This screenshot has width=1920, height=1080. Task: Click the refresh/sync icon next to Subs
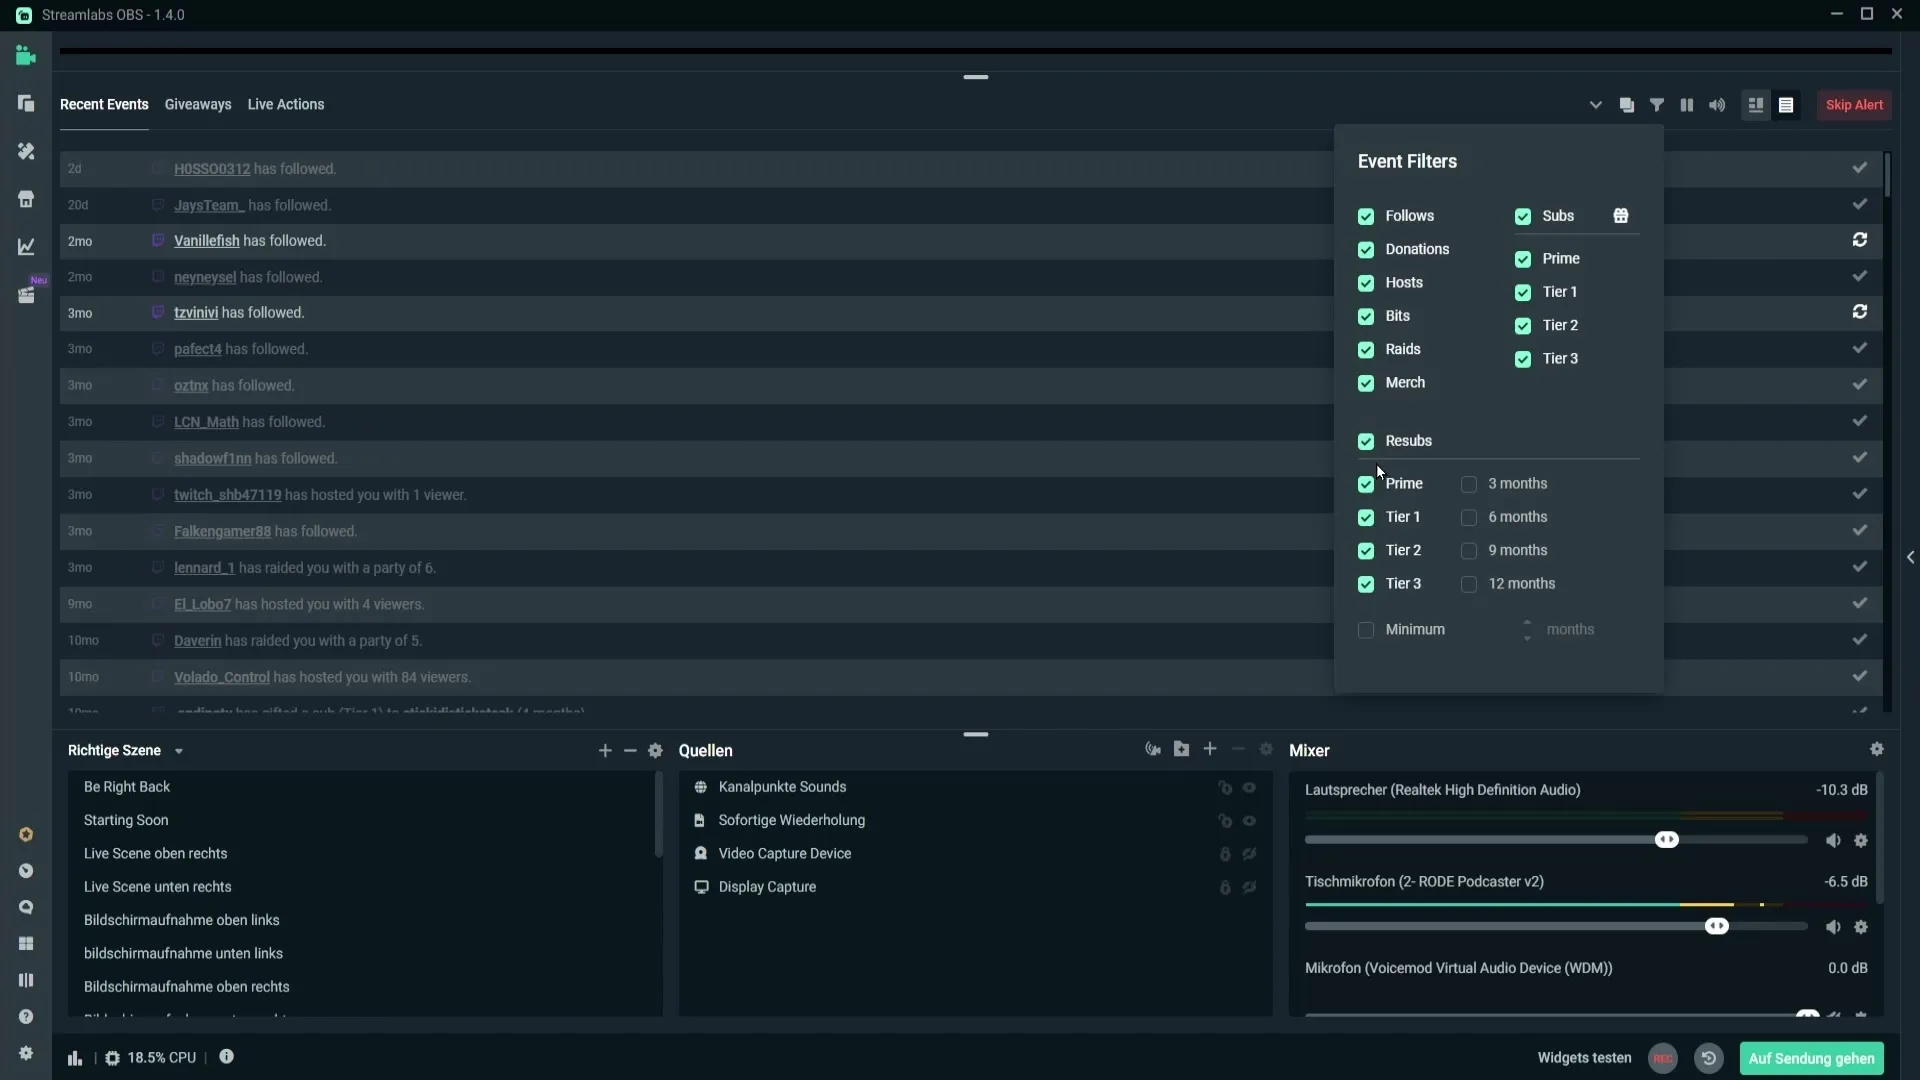pos(1861,240)
